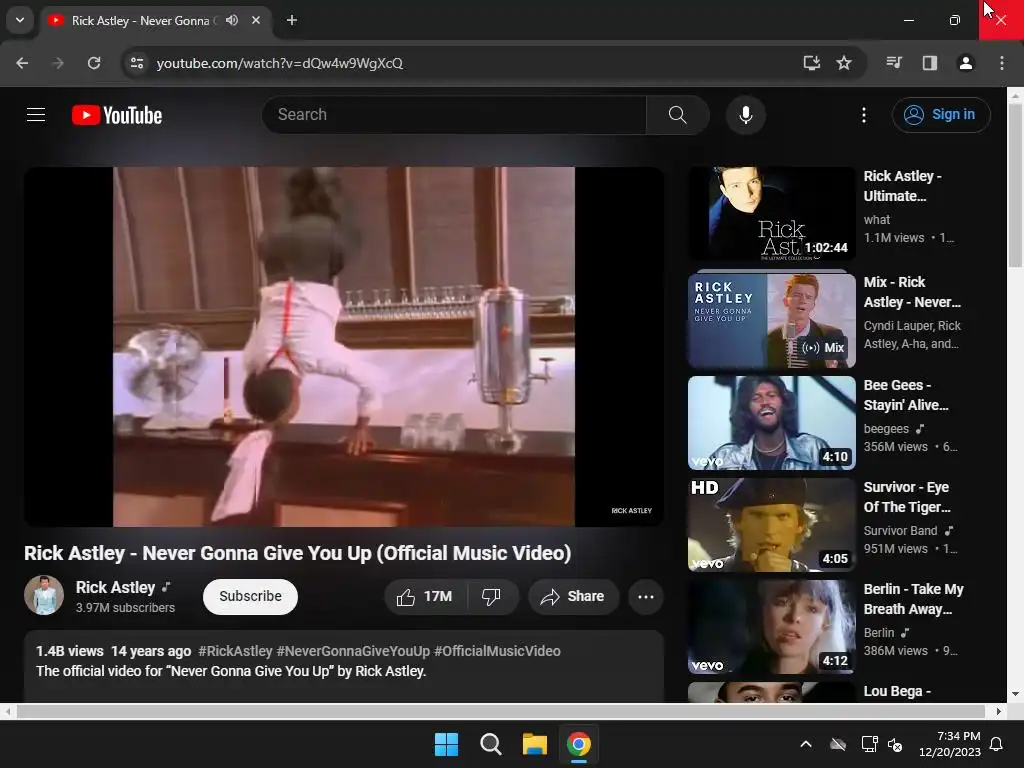The width and height of the screenshot is (1024, 768).
Task: Open Survivor Eye Of The Tiger thumbnail
Action: (x=771, y=524)
